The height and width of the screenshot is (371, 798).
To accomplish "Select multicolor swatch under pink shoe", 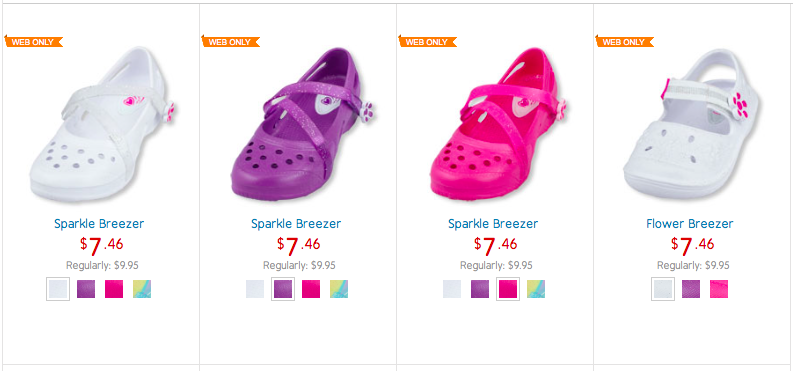I will 536,289.
